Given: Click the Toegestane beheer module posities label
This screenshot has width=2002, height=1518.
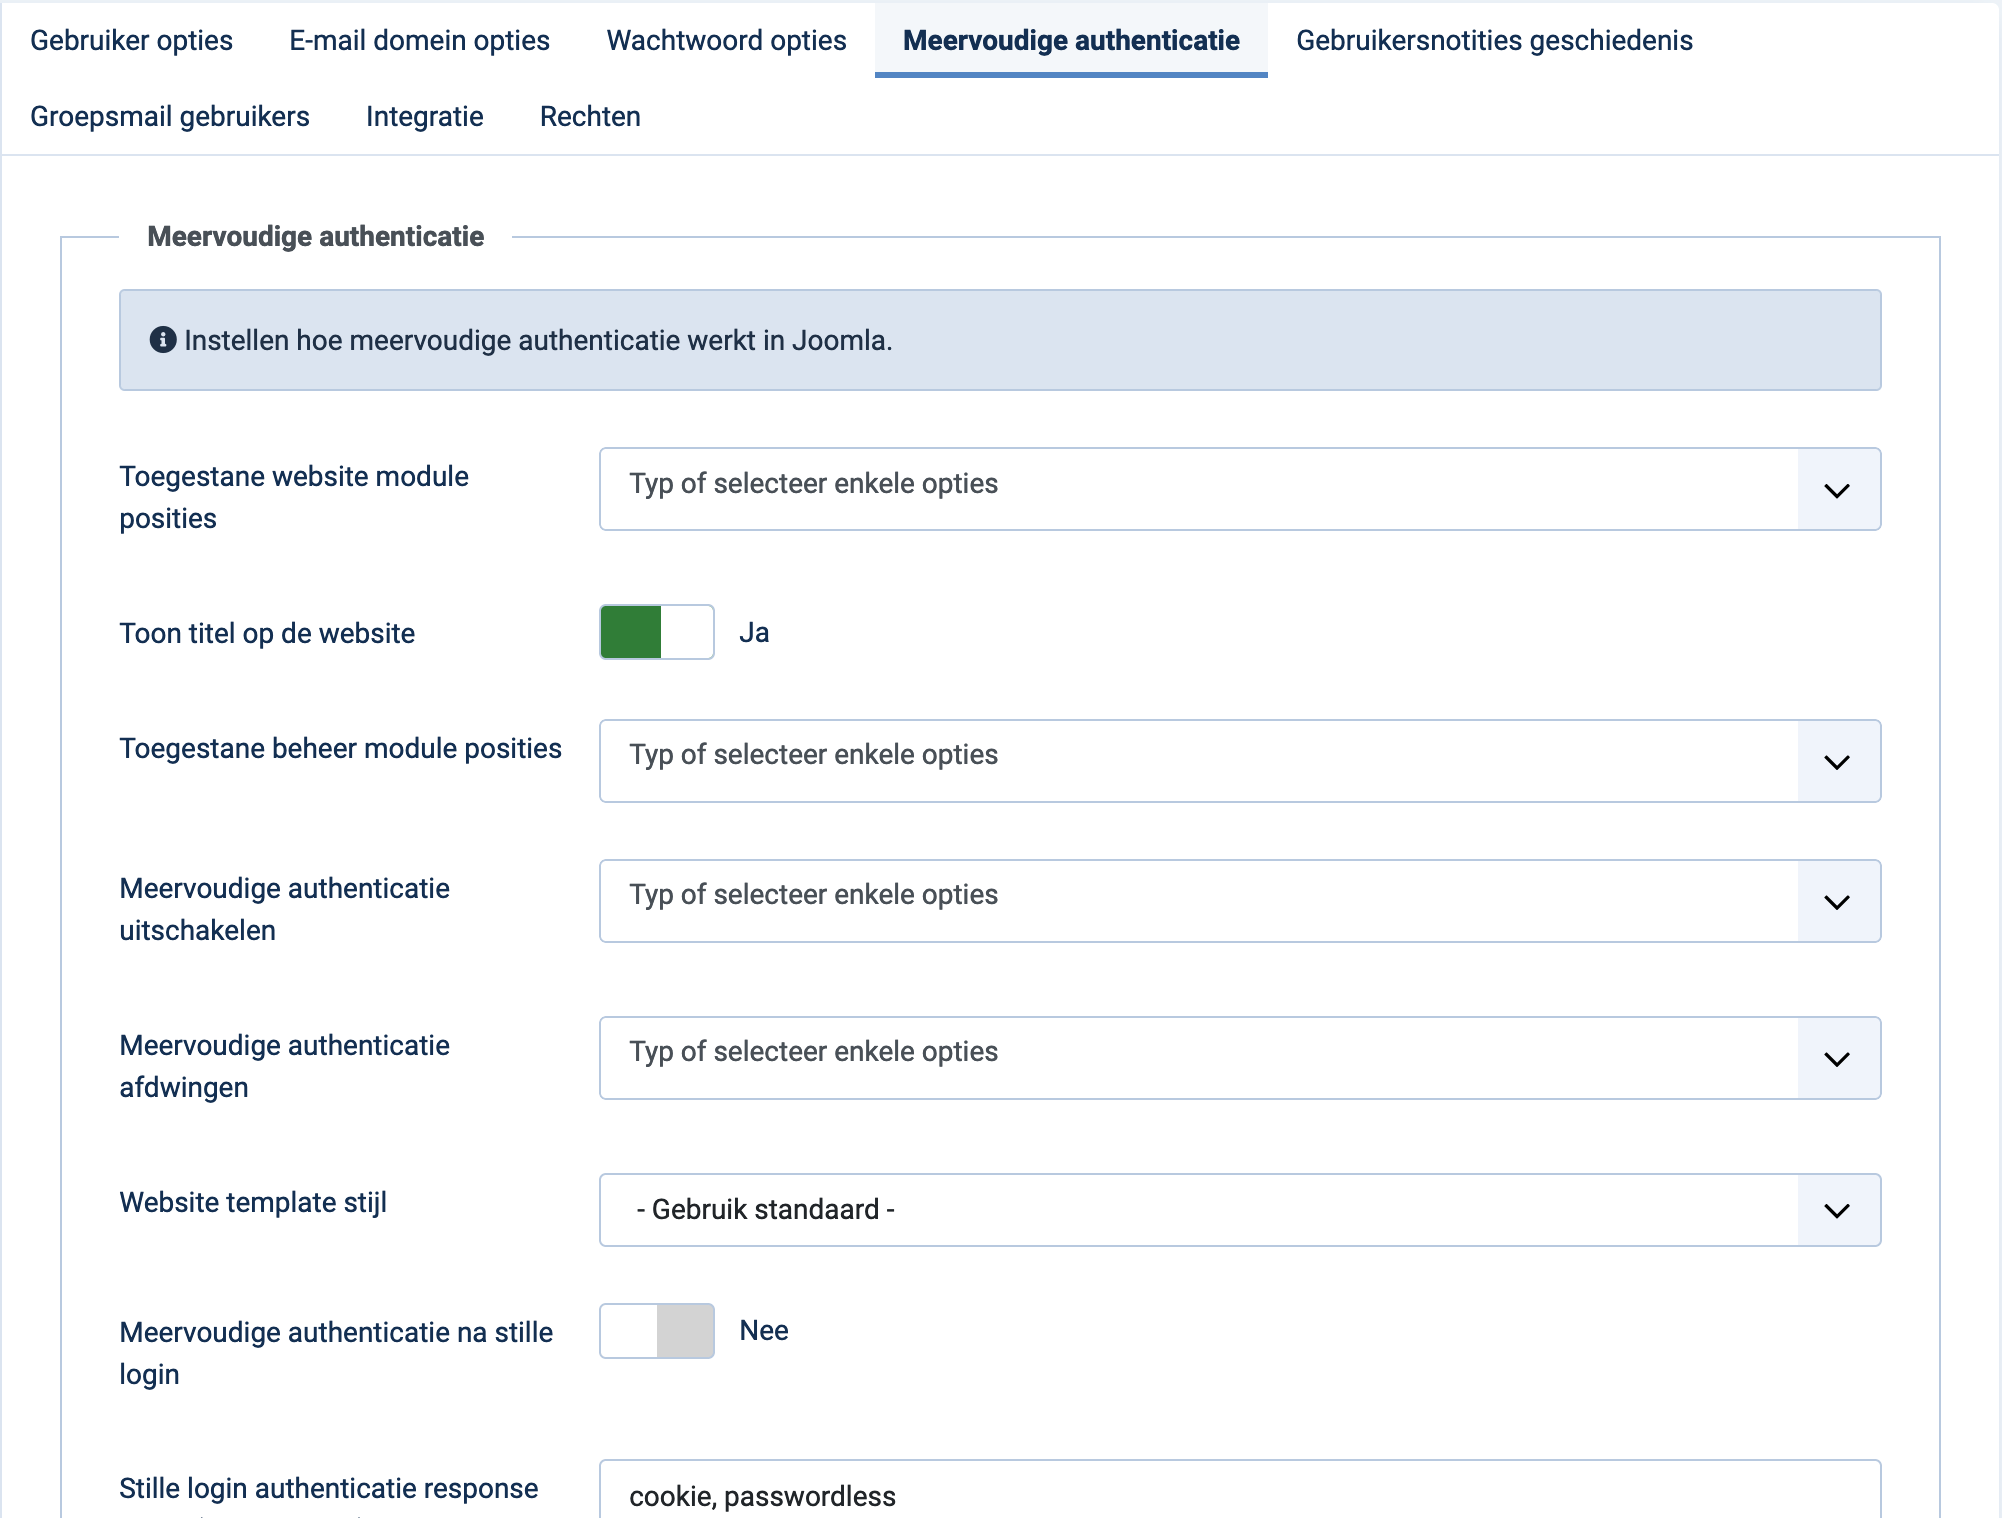Looking at the screenshot, I should (341, 748).
